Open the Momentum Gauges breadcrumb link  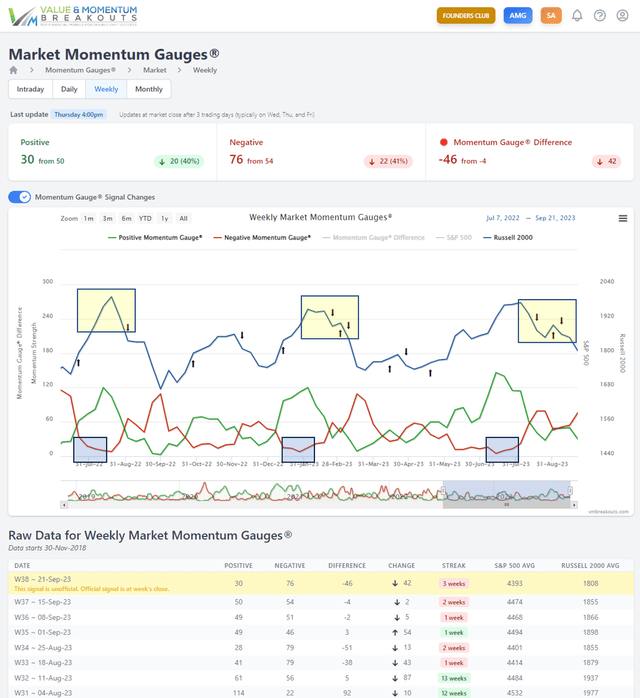[x=80, y=71]
